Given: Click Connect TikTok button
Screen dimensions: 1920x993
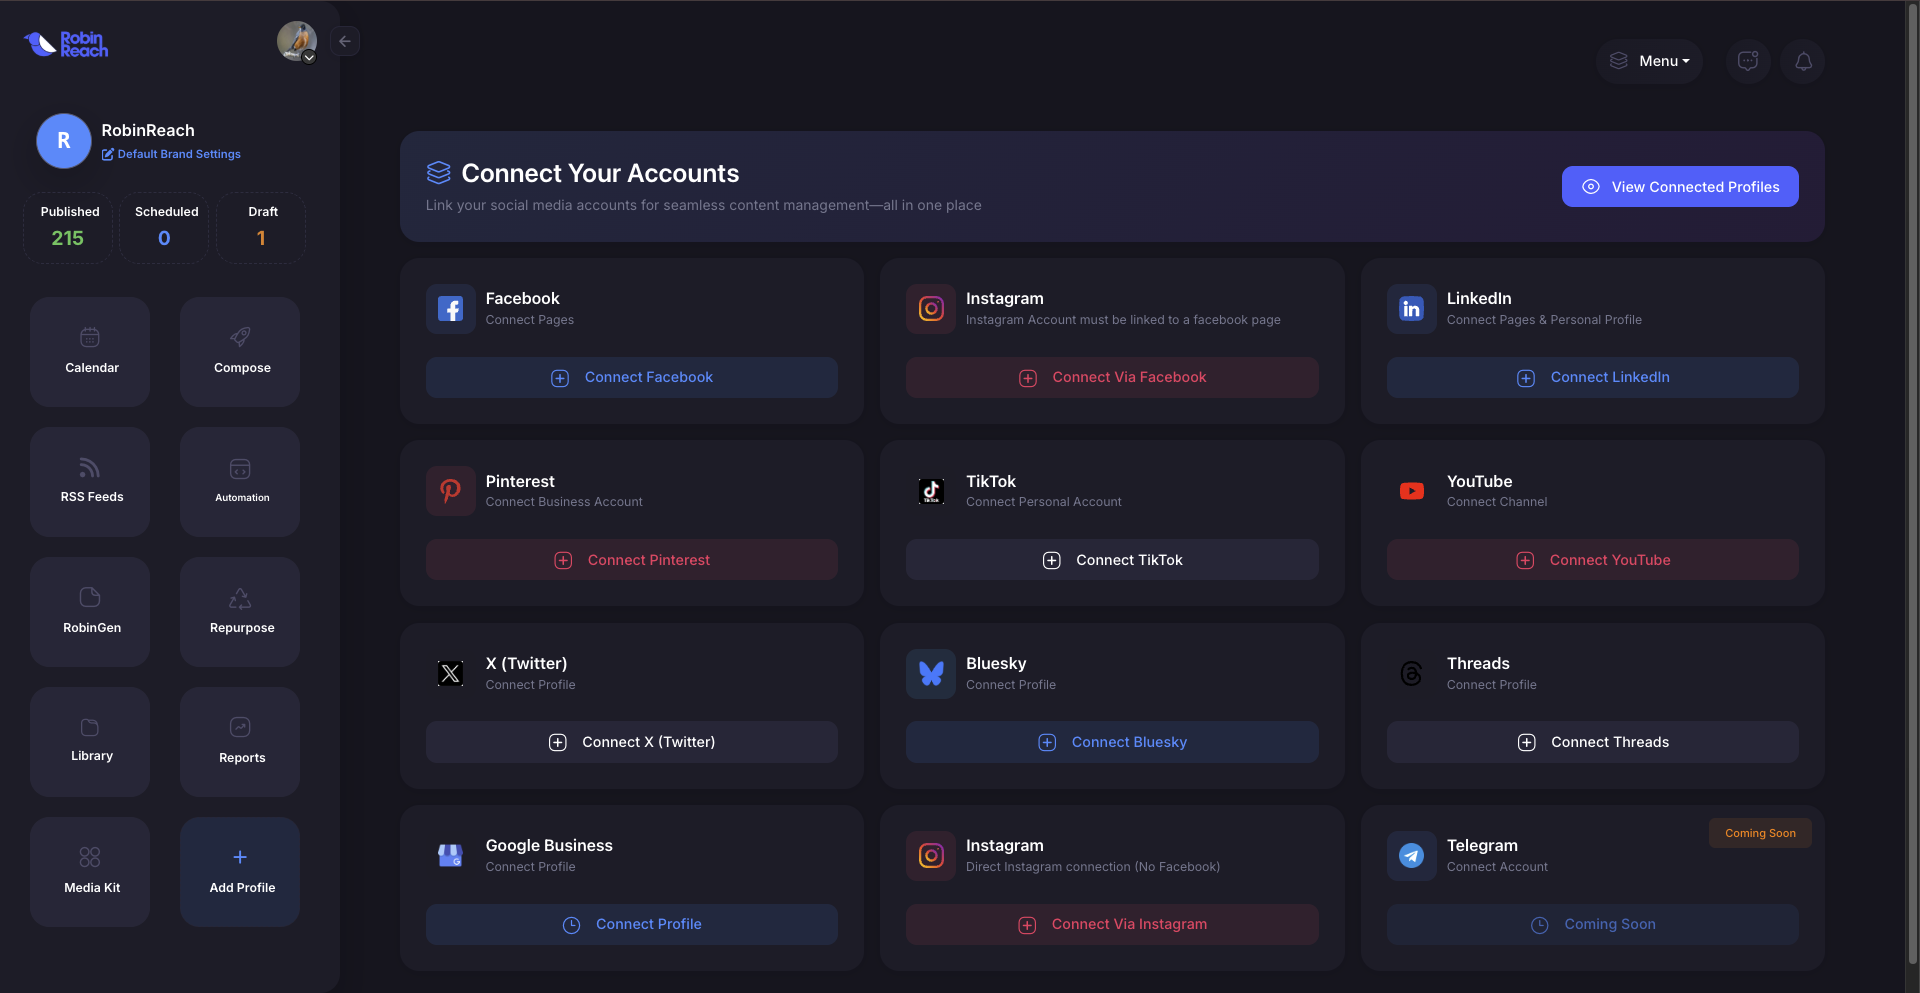Looking at the screenshot, I should [x=1112, y=560].
